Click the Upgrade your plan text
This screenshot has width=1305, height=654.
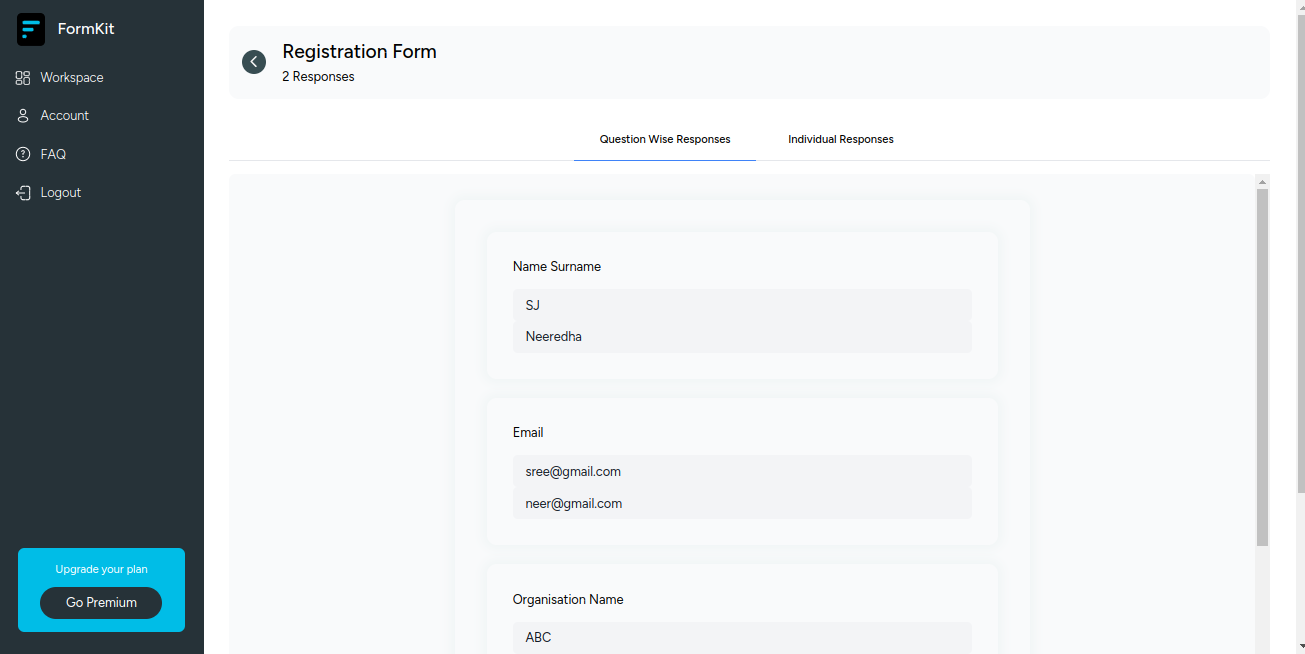click(101, 569)
